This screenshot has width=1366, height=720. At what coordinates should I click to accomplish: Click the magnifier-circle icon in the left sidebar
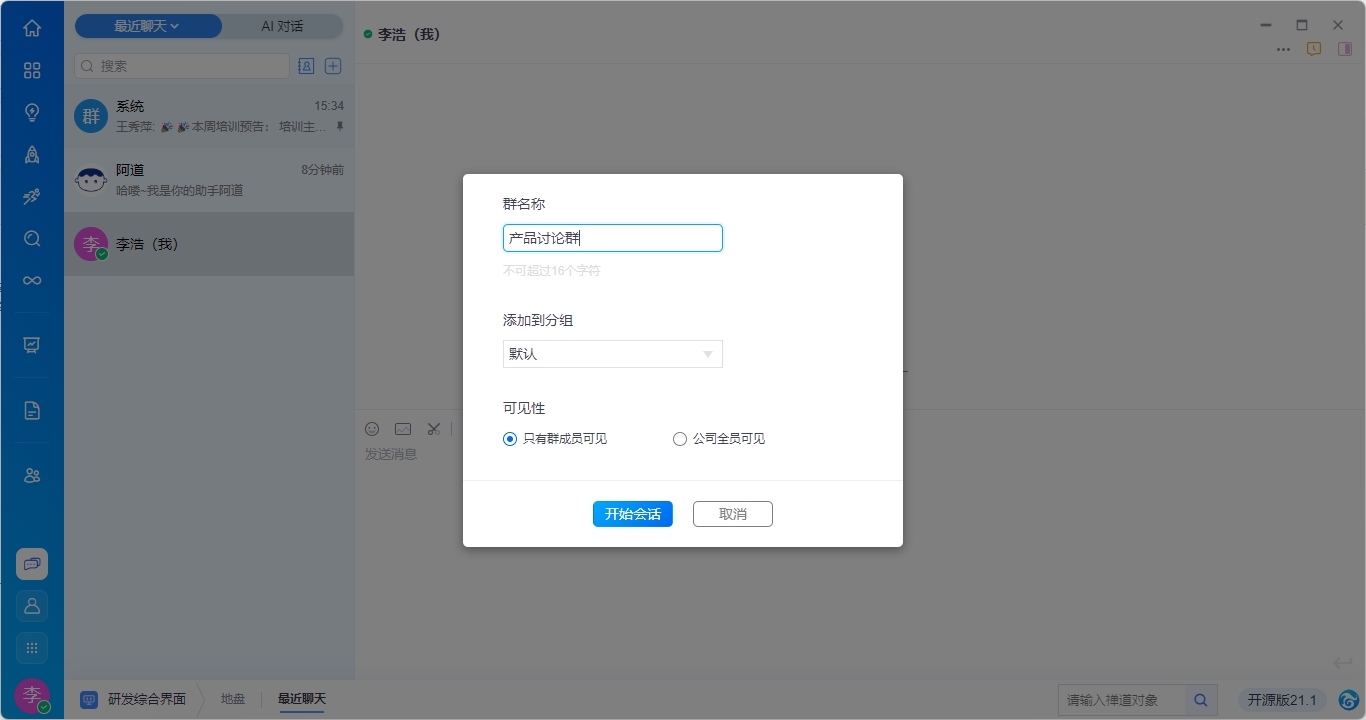tap(32, 238)
